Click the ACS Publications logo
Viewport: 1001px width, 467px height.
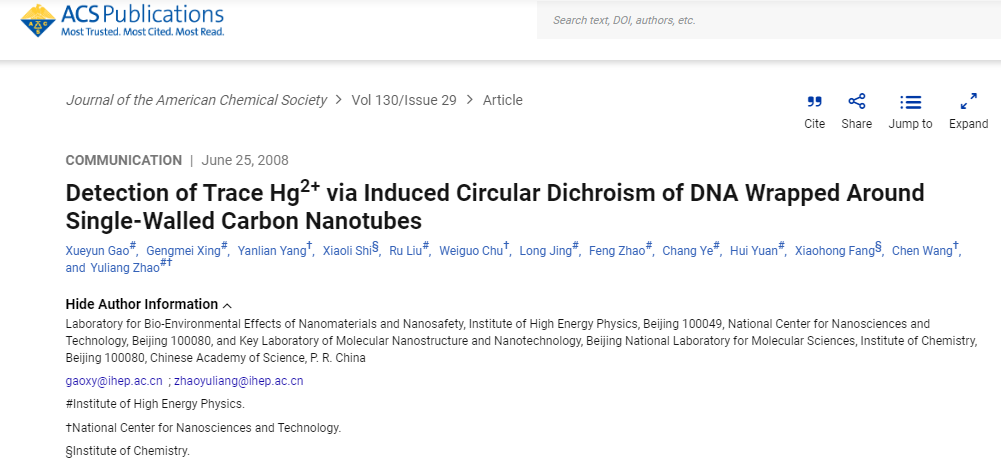point(123,20)
